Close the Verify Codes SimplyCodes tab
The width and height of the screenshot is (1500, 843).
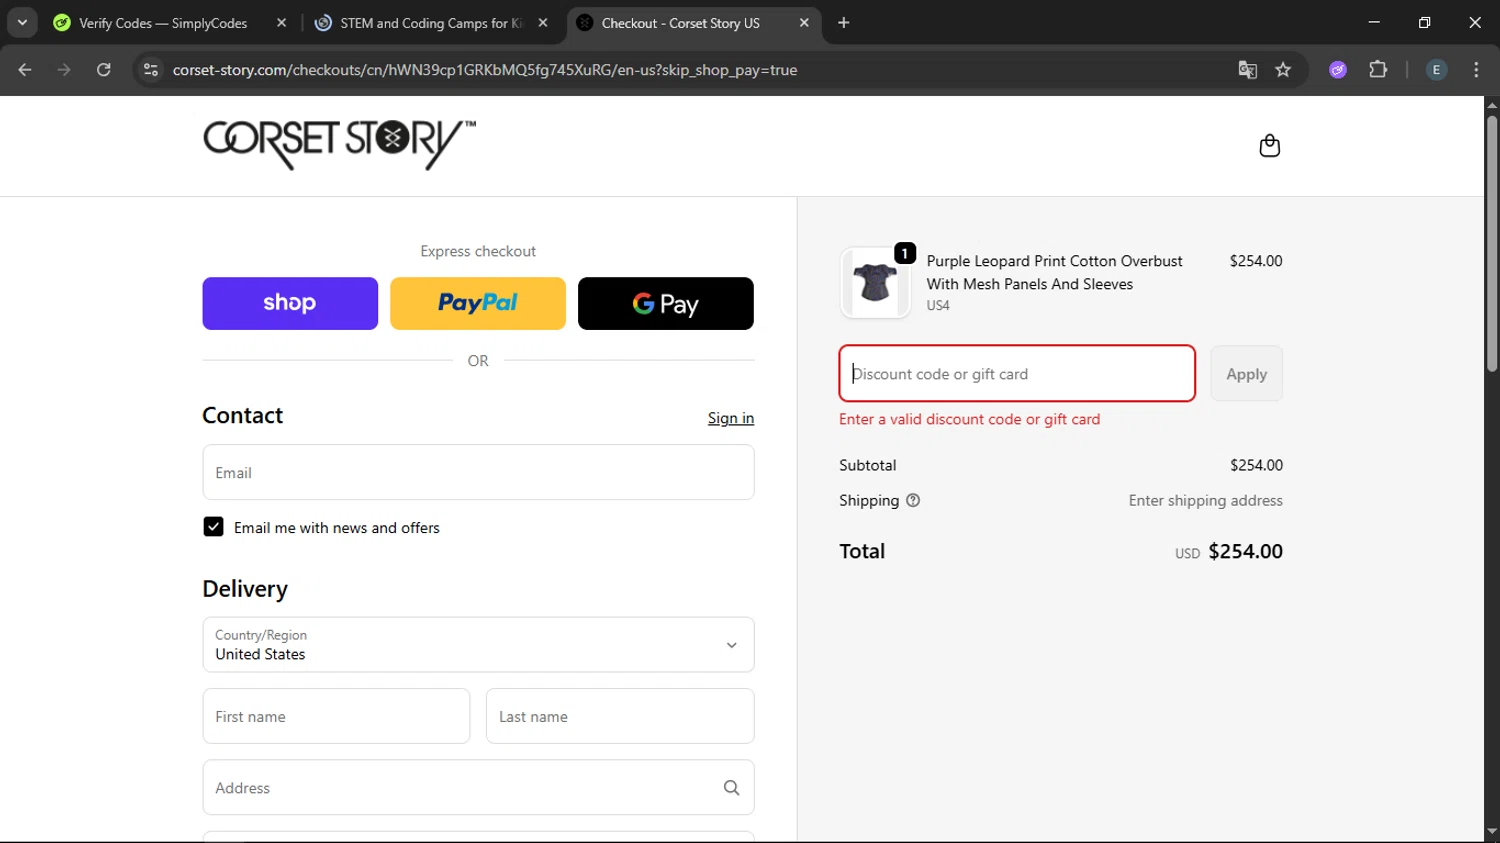tap(281, 23)
